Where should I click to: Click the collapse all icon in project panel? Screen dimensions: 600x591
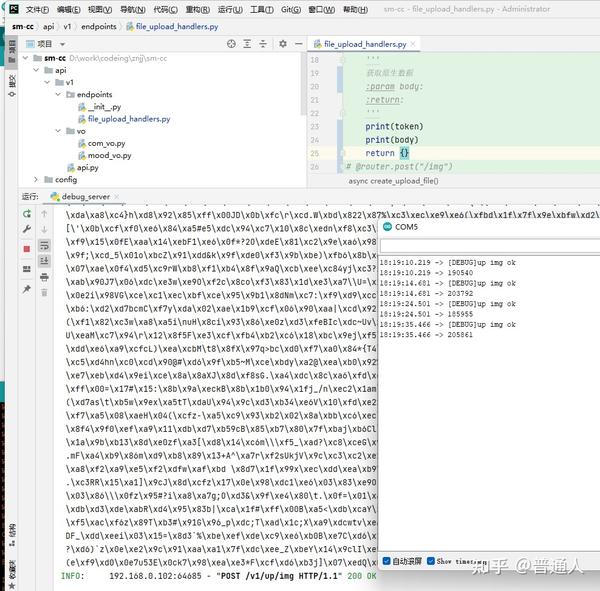coord(263,44)
